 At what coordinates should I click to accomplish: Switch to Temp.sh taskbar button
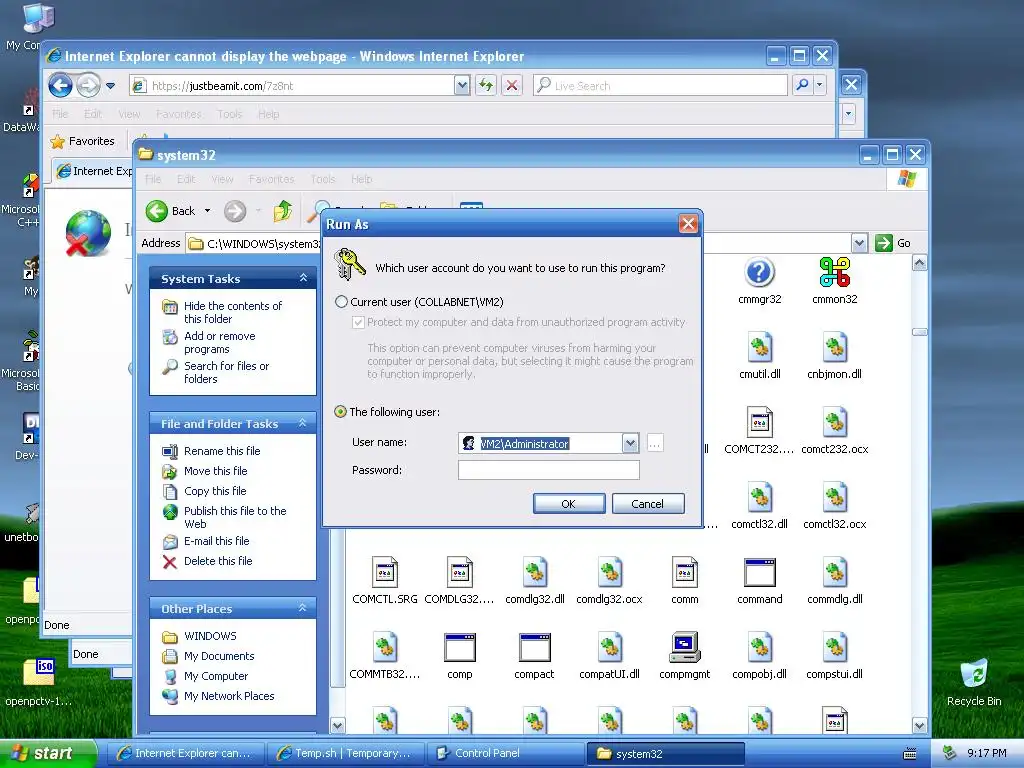tap(346, 753)
